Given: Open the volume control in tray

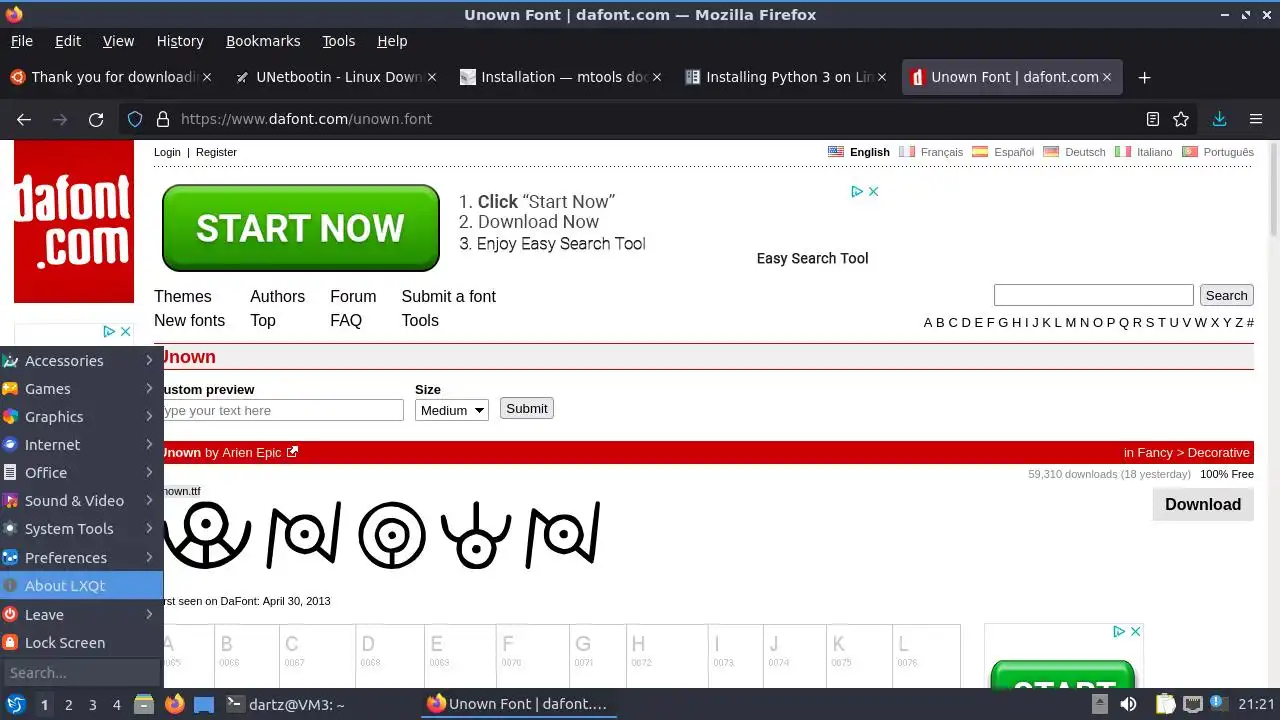Looking at the screenshot, I should [x=1128, y=704].
